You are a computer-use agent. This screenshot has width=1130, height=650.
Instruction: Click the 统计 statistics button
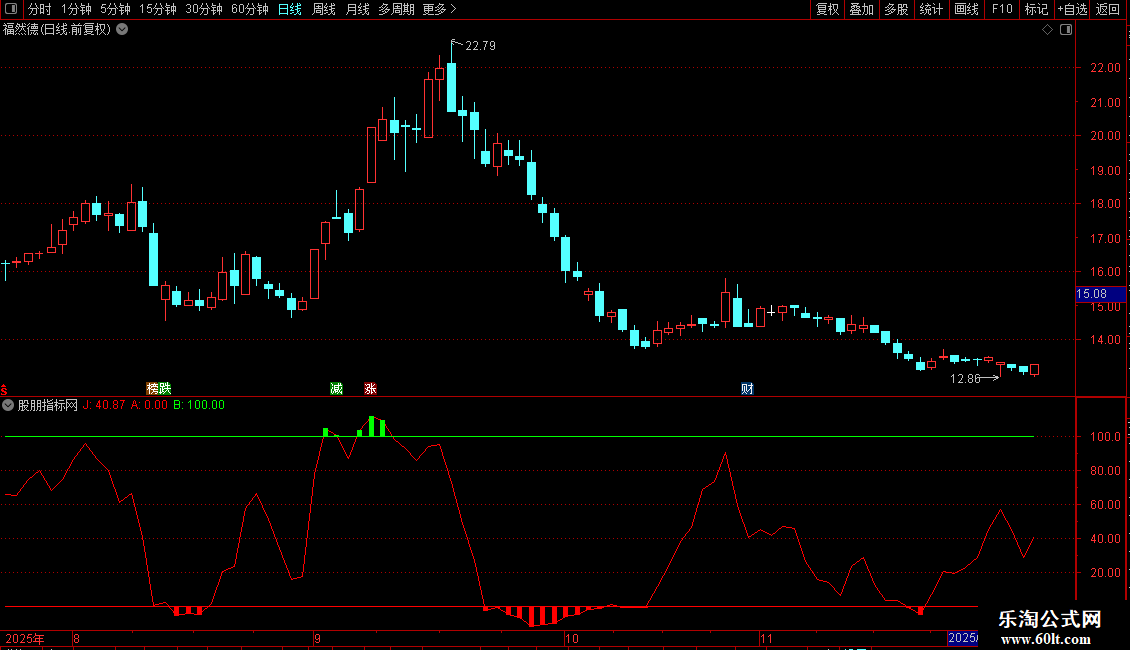point(931,9)
